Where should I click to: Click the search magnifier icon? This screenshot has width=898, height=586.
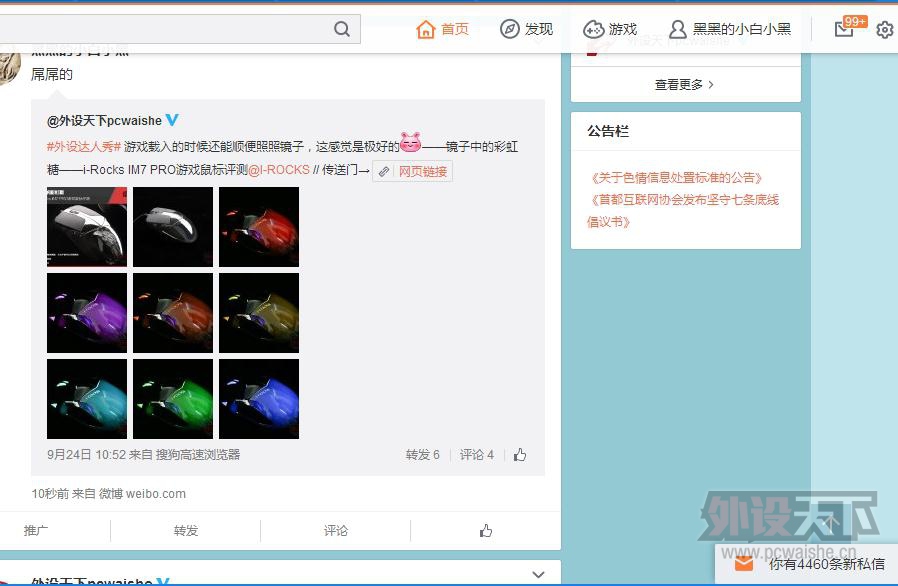pyautogui.click(x=342, y=29)
